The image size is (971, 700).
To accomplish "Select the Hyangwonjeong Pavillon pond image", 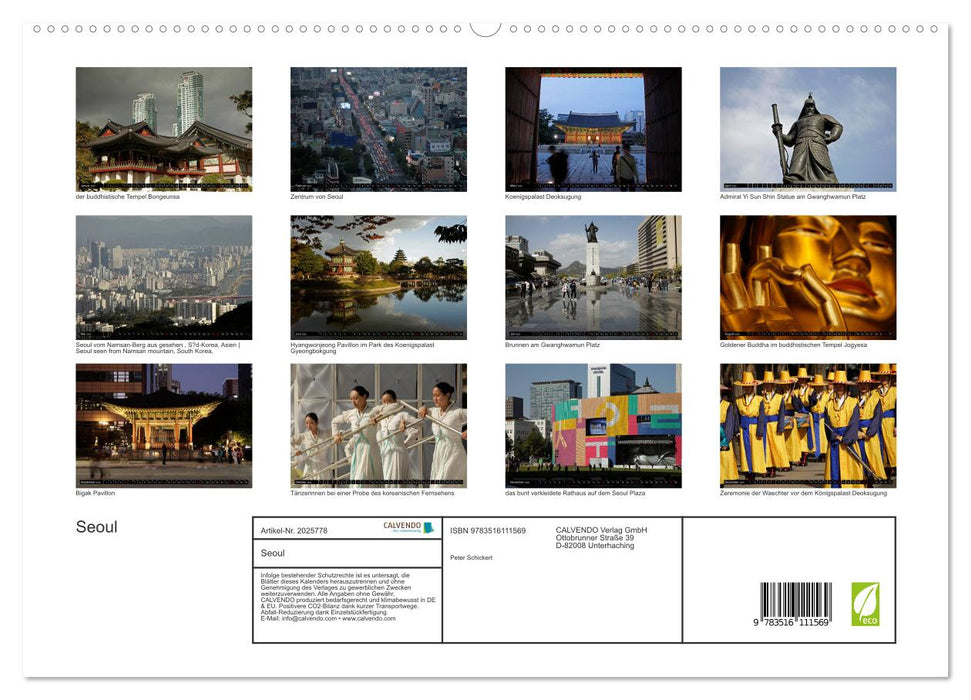I will [x=377, y=276].
